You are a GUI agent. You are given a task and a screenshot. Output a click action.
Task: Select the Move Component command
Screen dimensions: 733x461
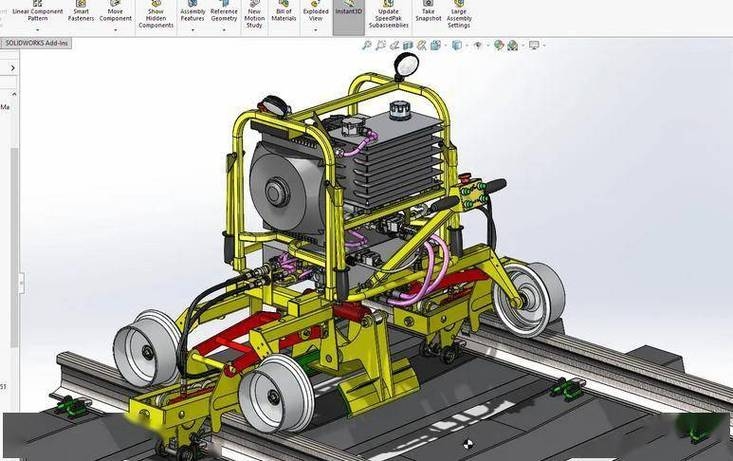point(115,12)
